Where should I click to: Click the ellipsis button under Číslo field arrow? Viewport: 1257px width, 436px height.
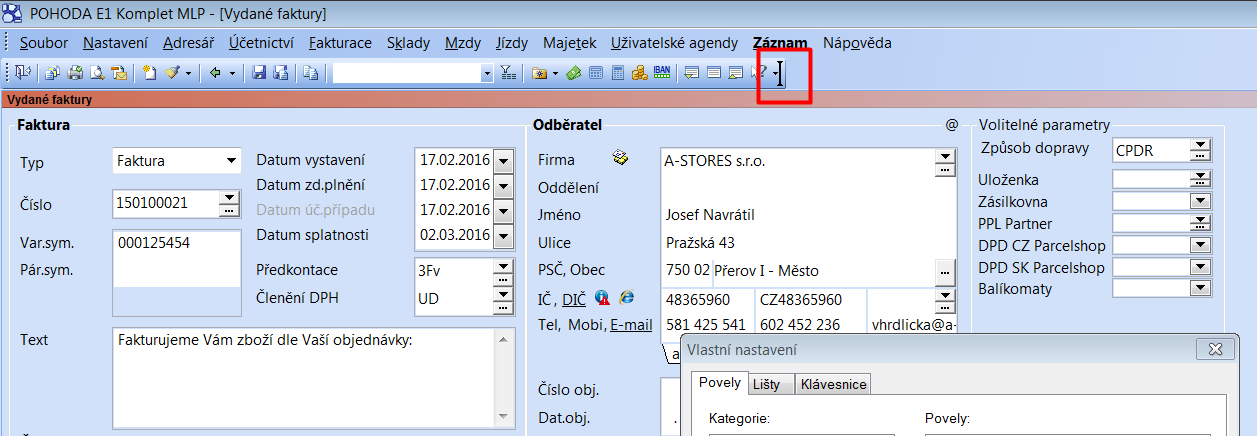click(x=230, y=211)
